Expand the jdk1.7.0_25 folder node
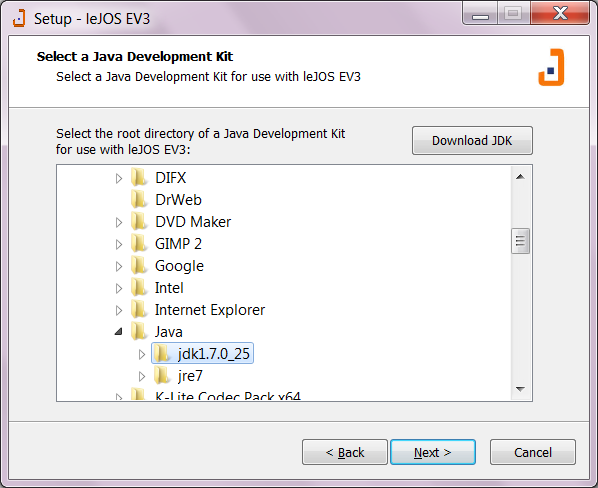Viewport: 598px width, 488px height. pos(141,355)
